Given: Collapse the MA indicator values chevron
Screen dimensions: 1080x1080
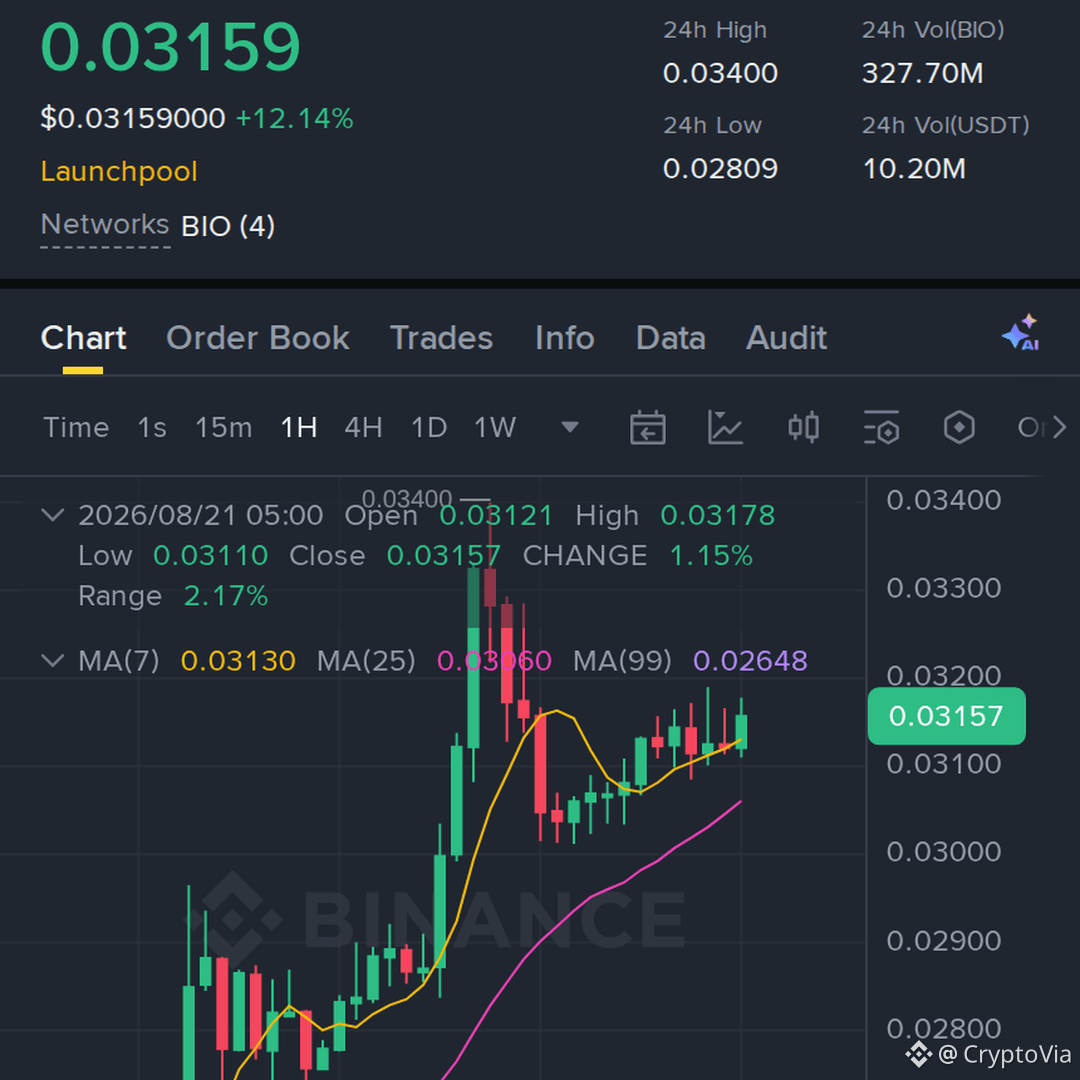Looking at the screenshot, I should pos(53,661).
